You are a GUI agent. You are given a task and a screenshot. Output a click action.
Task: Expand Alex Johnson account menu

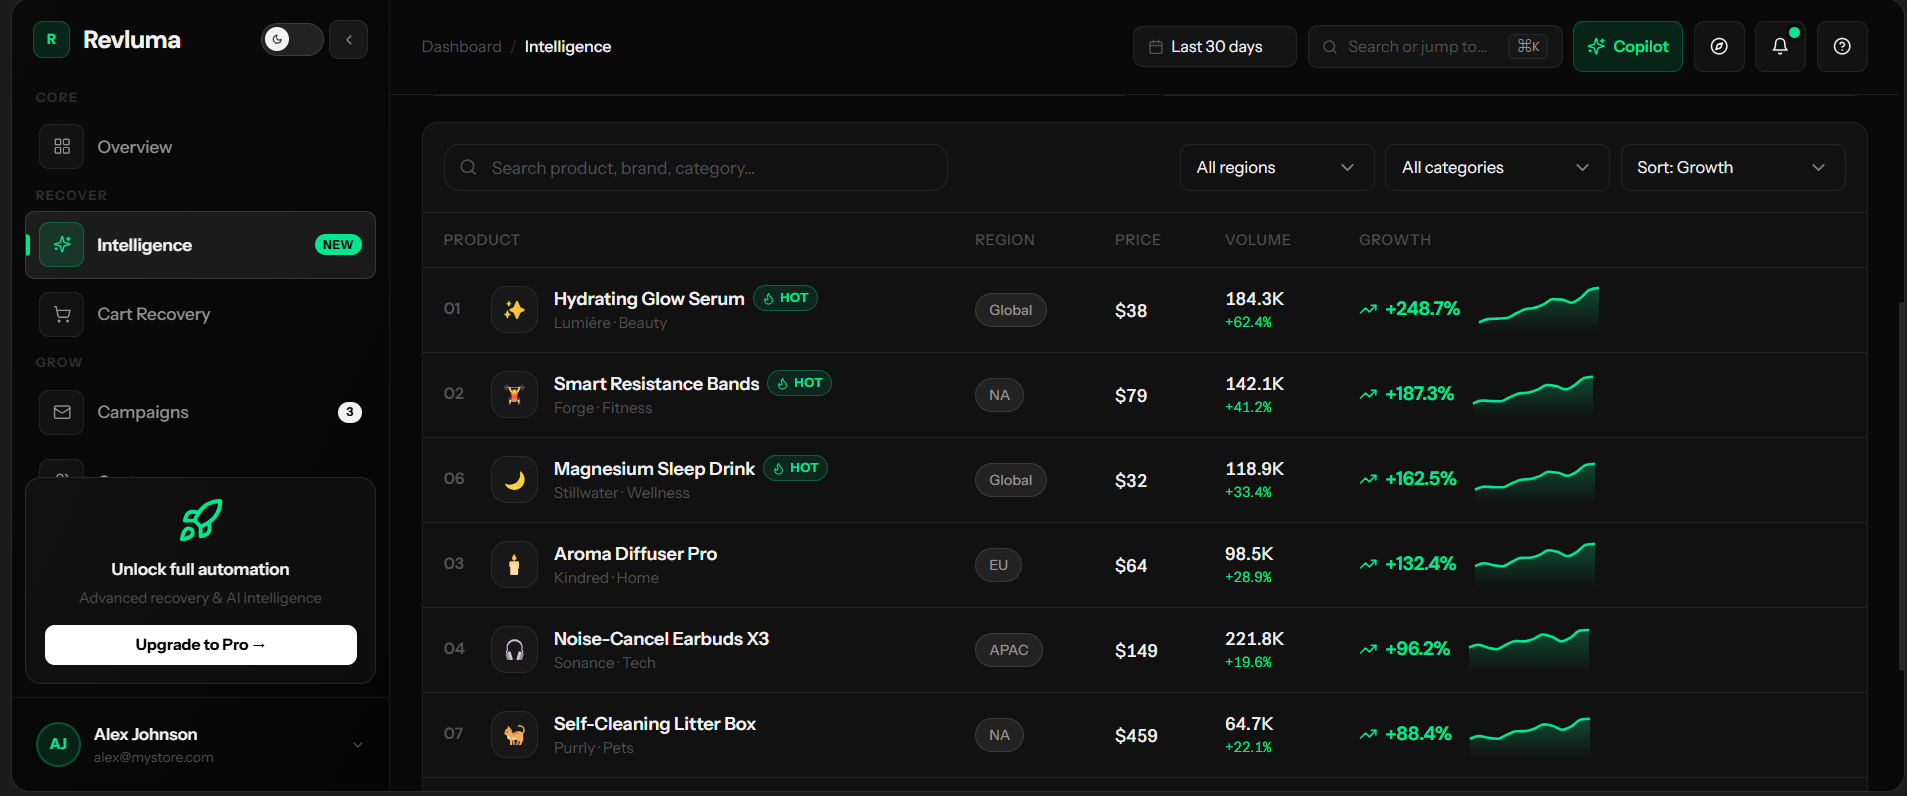[358, 745]
